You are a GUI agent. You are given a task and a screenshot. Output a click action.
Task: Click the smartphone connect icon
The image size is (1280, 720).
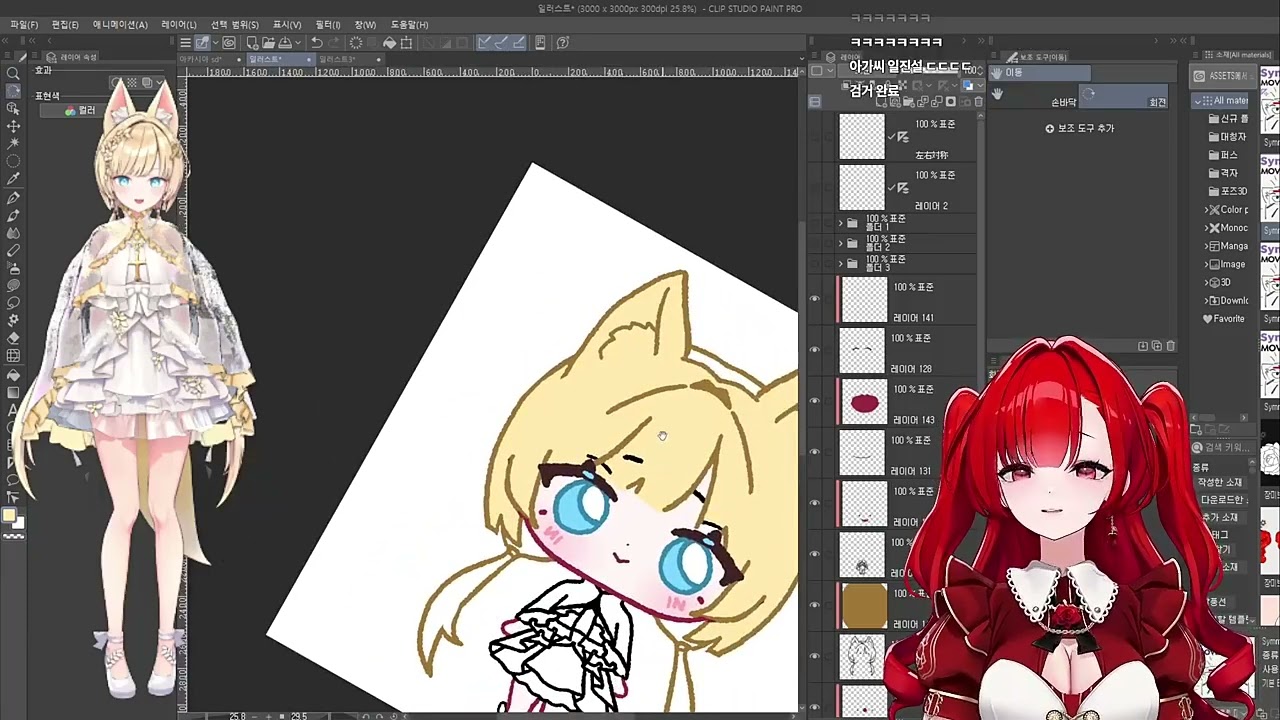(540, 42)
